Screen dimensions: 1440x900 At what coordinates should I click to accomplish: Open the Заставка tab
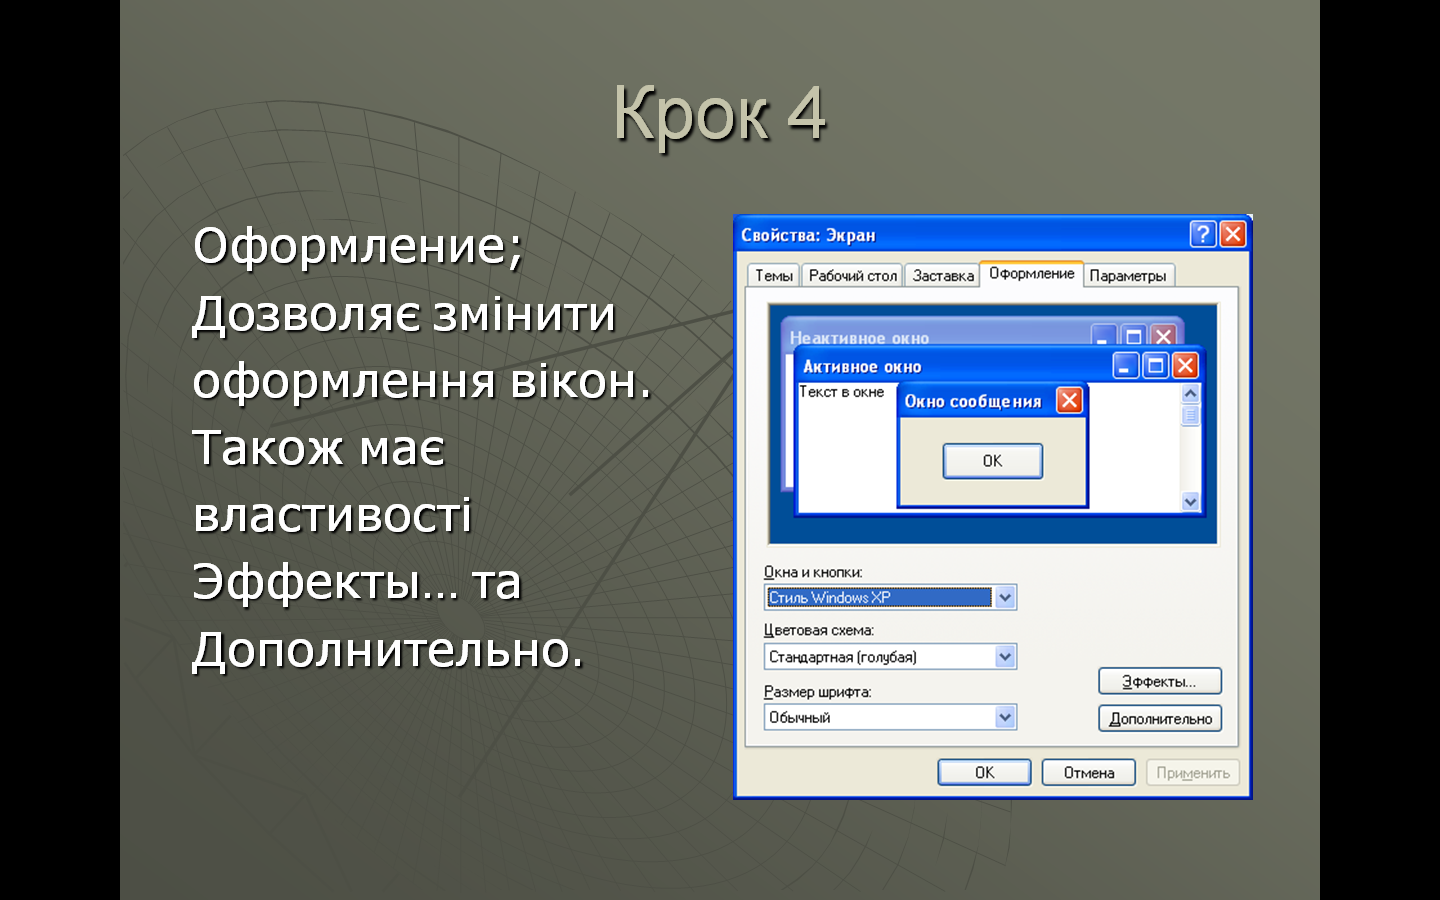click(x=942, y=276)
